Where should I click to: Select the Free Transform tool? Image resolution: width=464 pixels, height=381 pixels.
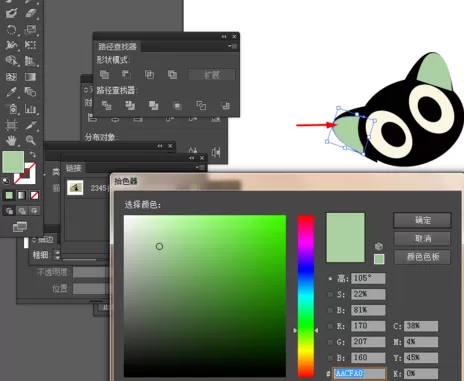(30, 45)
